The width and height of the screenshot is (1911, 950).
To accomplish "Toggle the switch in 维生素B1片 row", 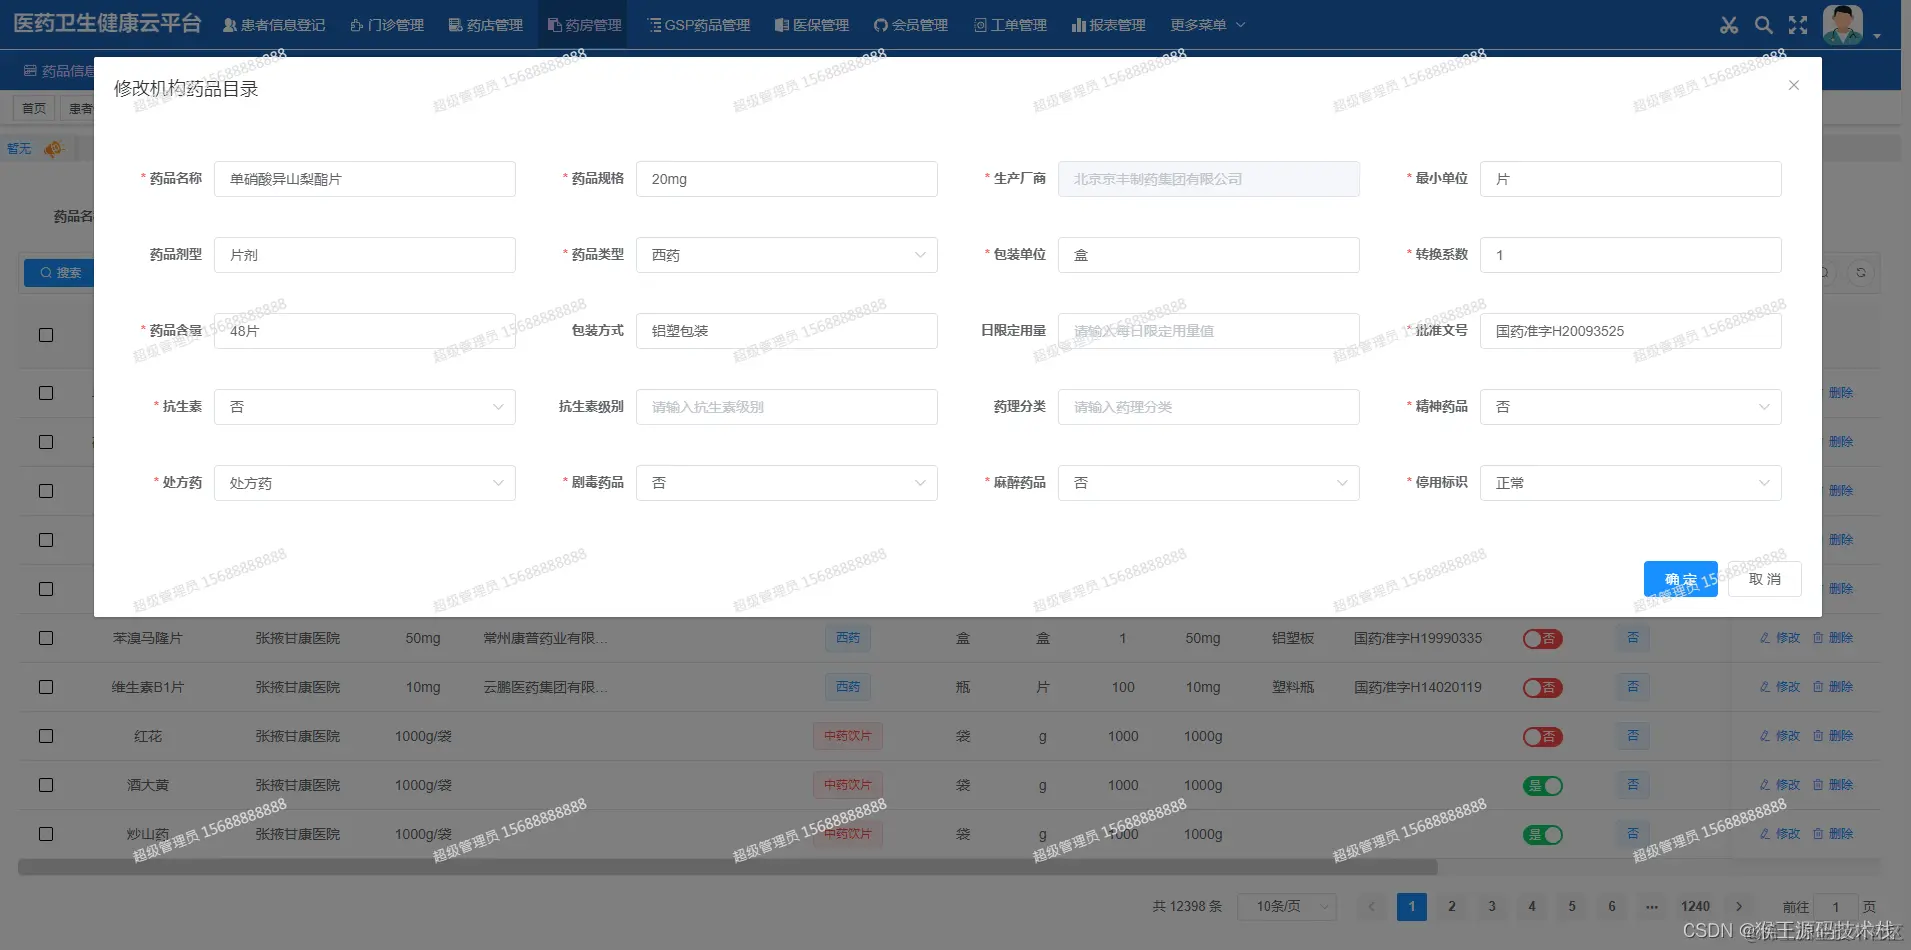I will click(x=1542, y=688).
